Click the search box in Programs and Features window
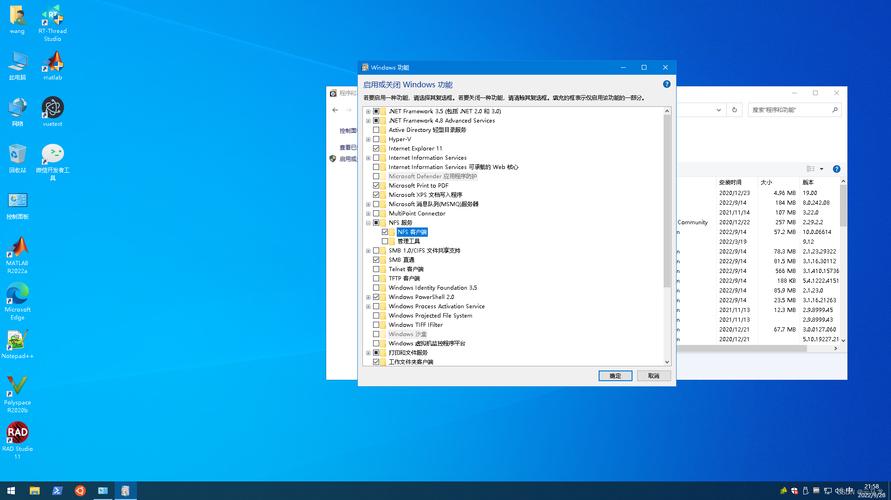Viewport: 891px width, 500px height. tap(794, 110)
